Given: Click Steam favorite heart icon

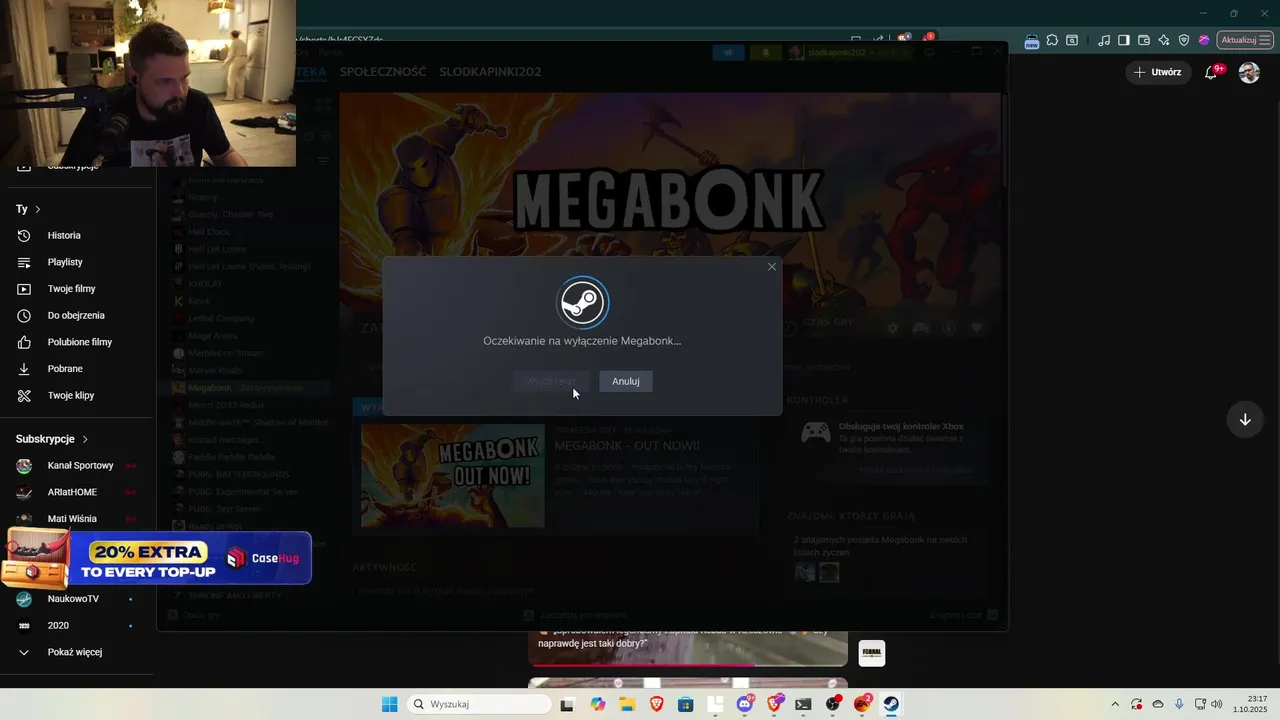Looking at the screenshot, I should 977,328.
